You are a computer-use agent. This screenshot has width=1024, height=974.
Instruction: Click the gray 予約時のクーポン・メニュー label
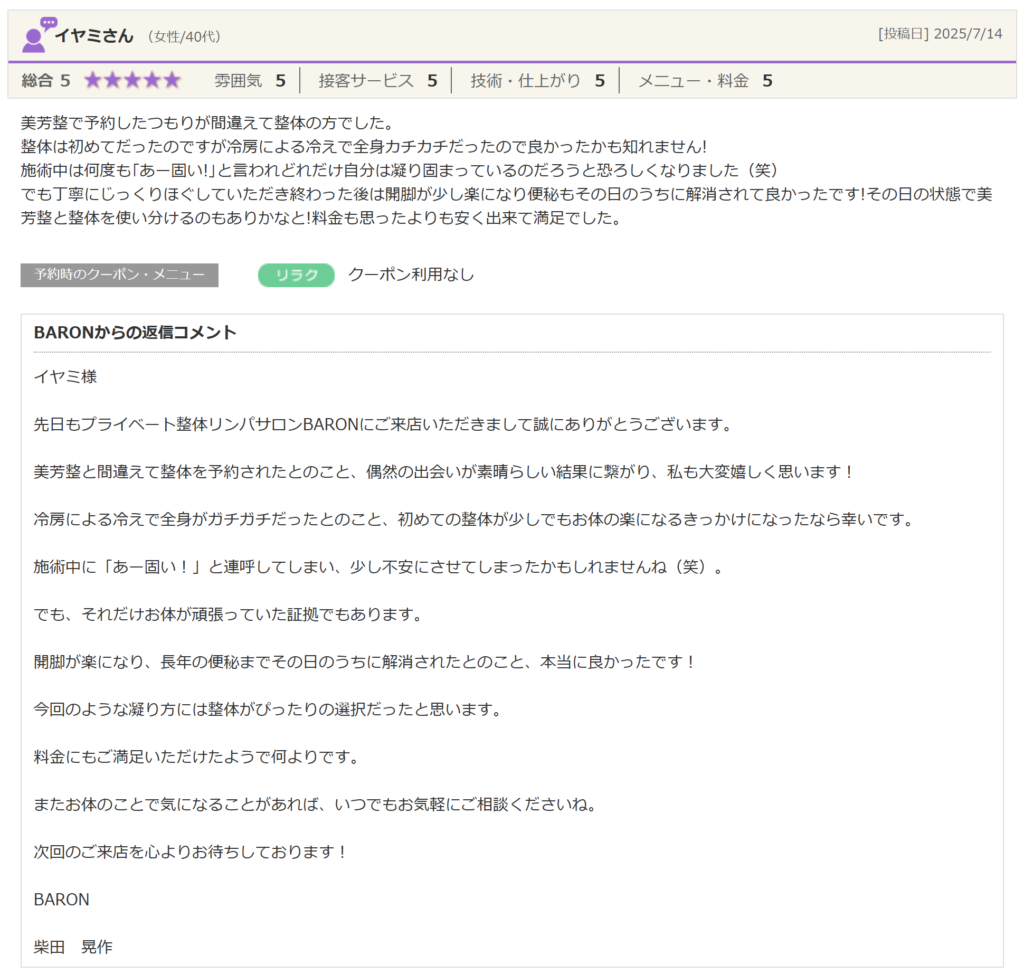click(119, 275)
